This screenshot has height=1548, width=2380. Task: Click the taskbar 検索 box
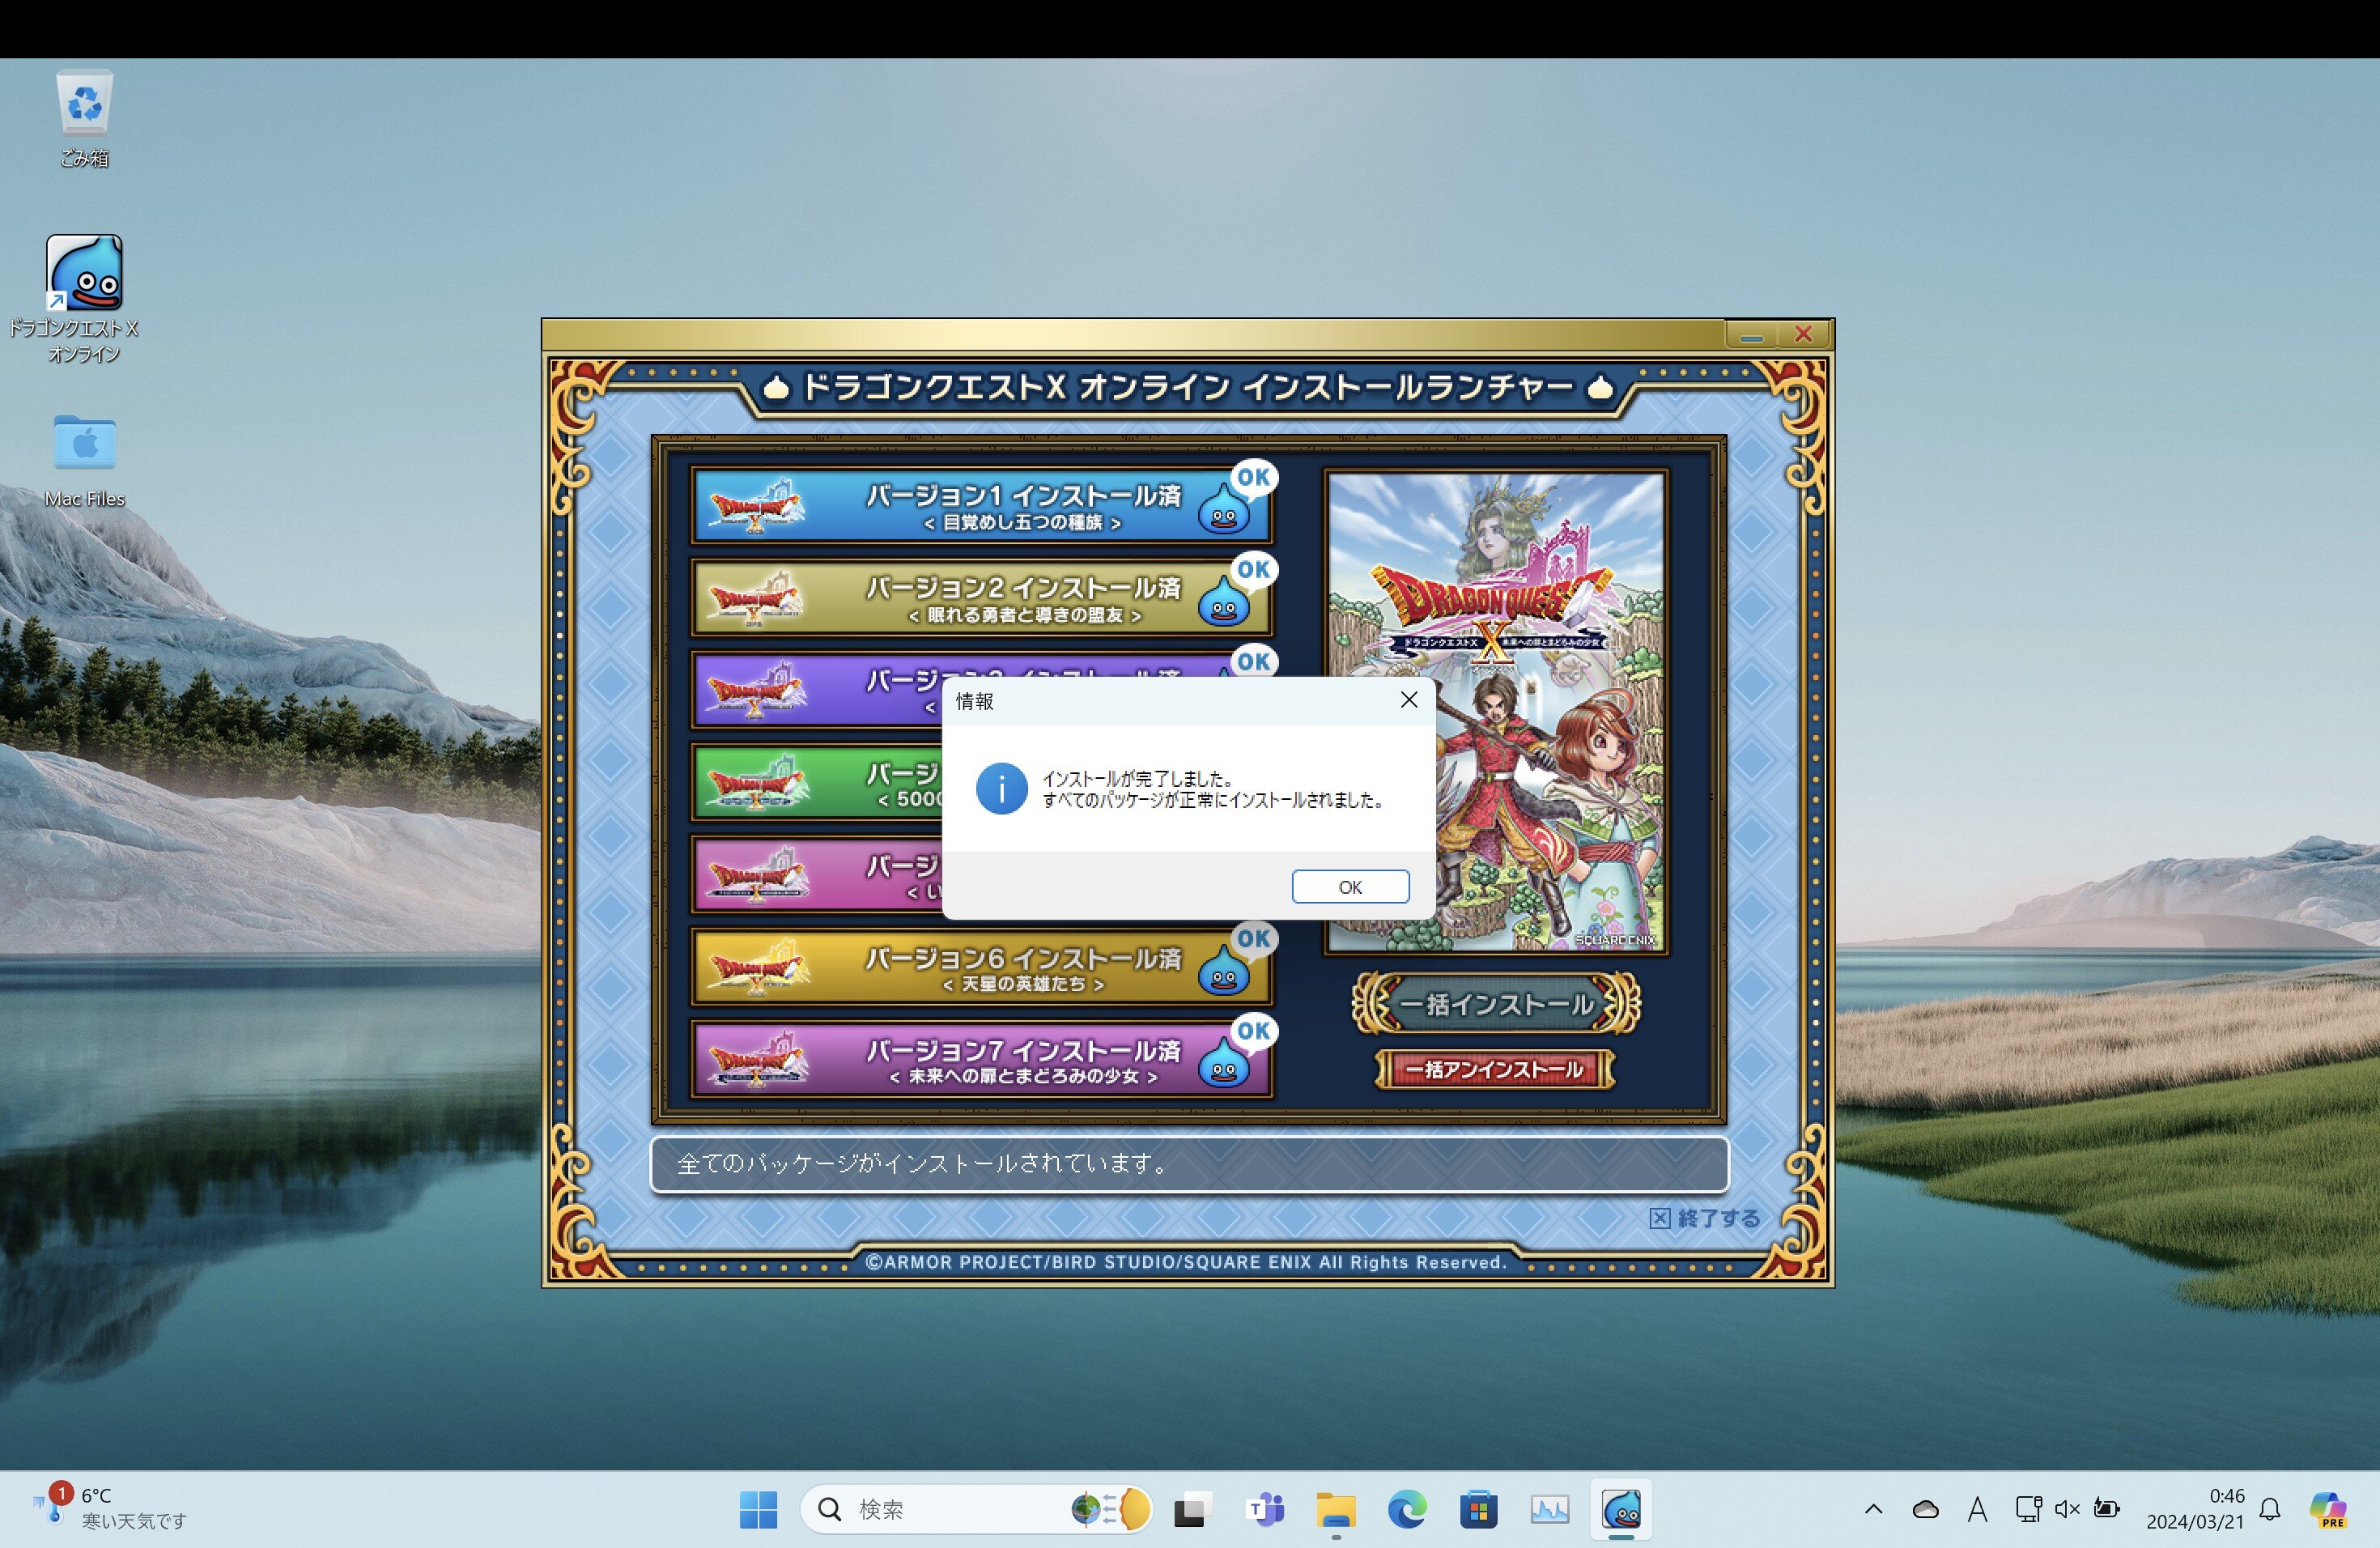coord(975,1509)
